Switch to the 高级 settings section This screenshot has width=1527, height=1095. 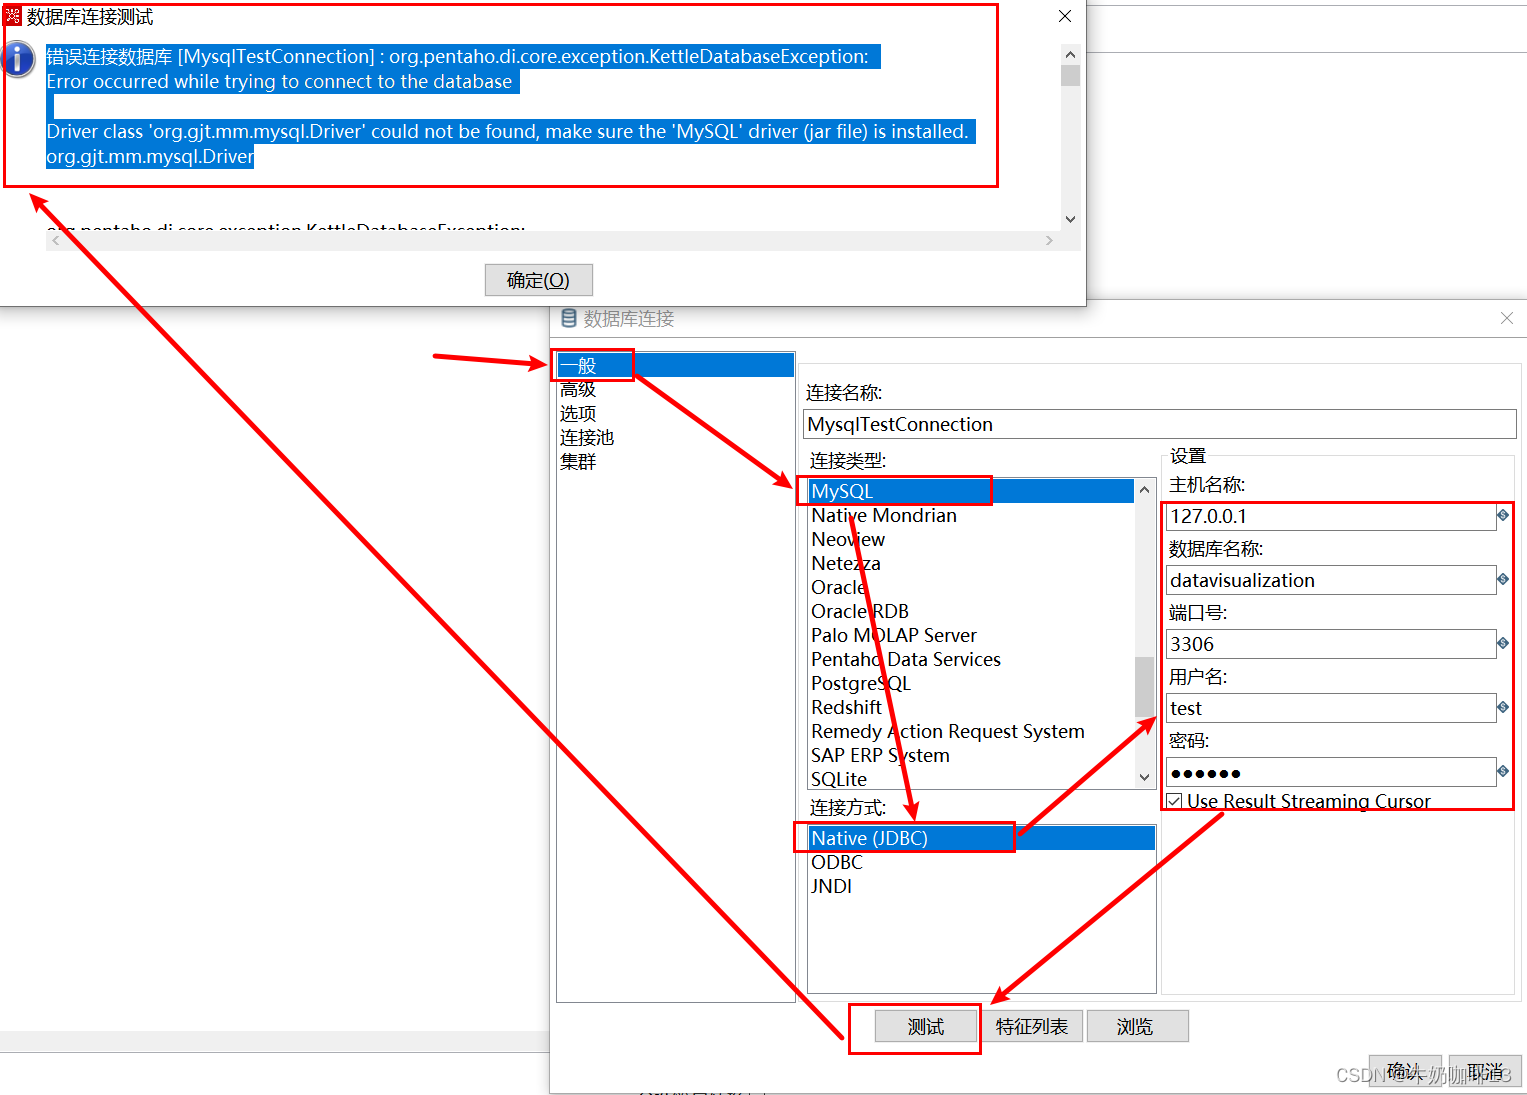578,389
